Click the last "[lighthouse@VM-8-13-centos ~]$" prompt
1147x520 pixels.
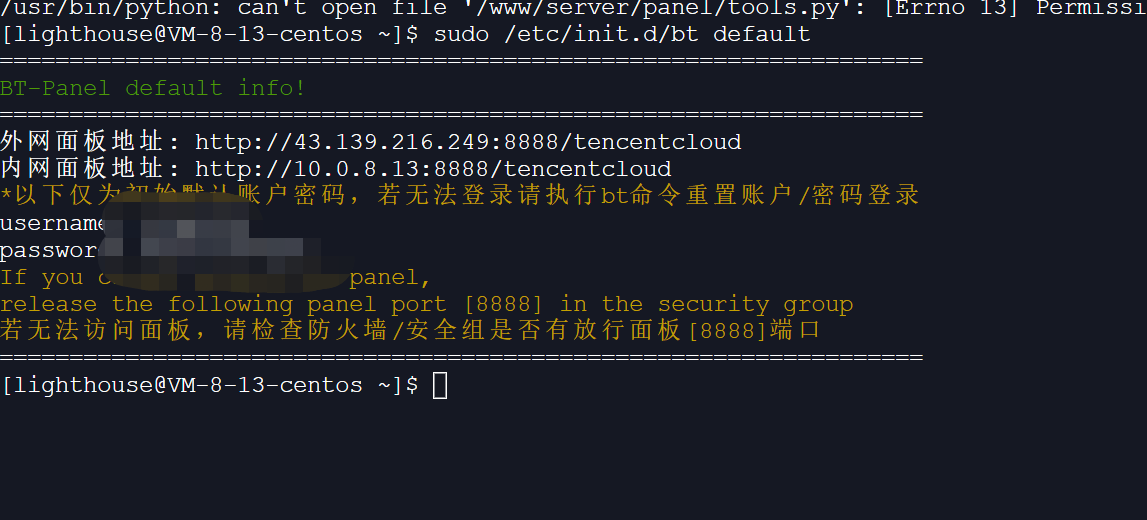[x=210, y=385]
